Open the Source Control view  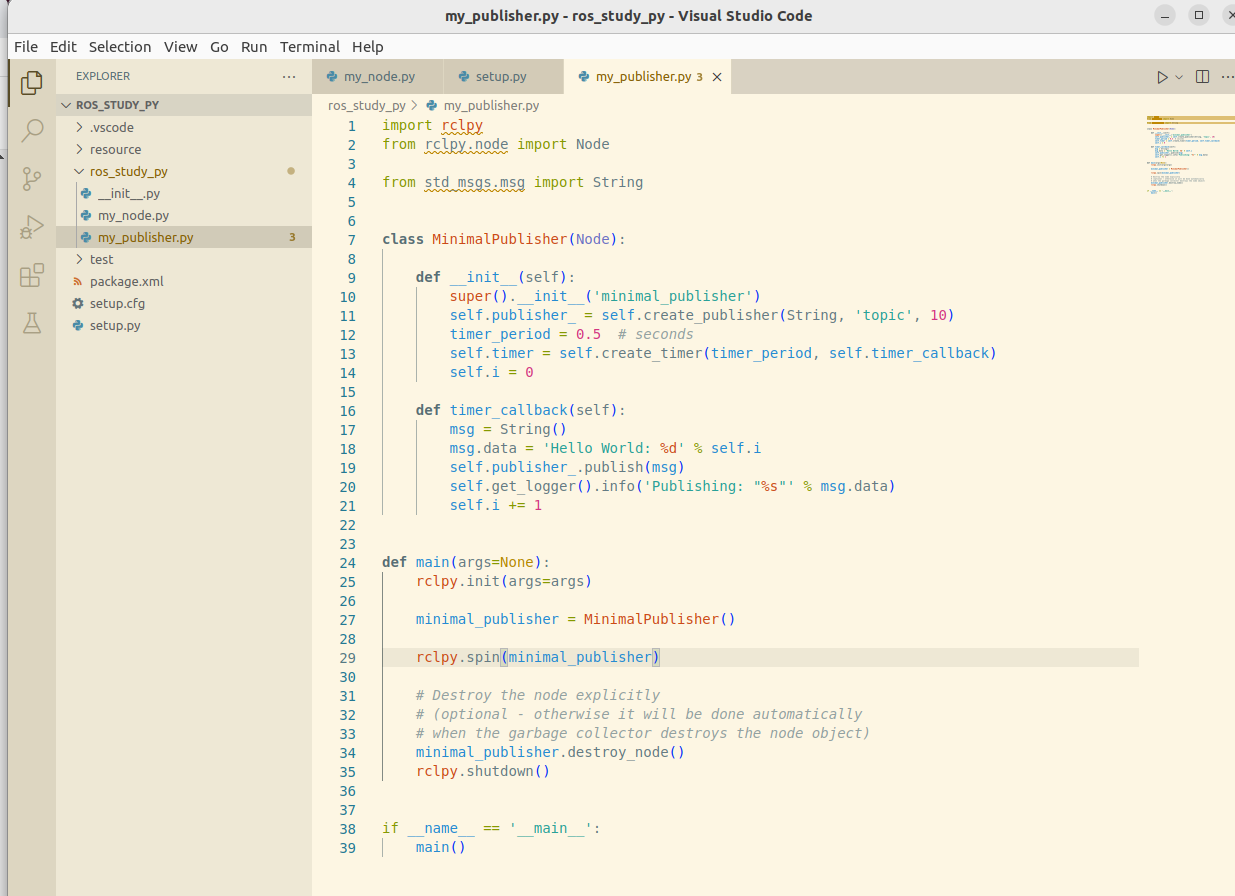point(32,179)
